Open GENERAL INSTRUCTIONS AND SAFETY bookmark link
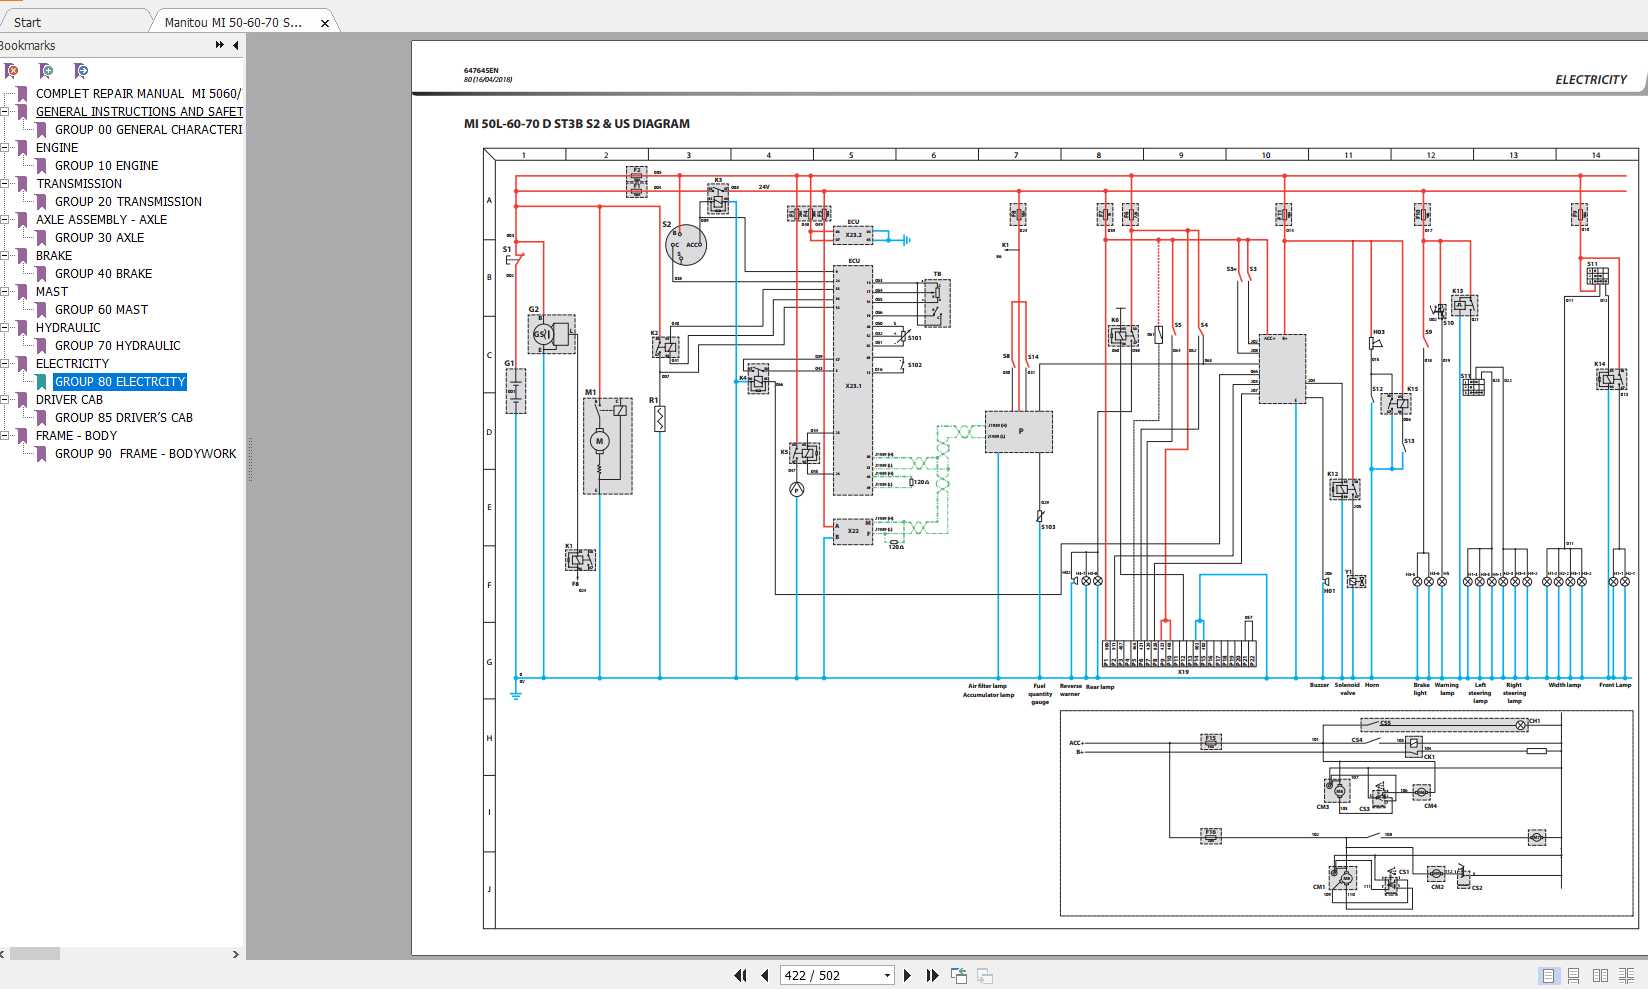This screenshot has width=1648, height=989. click(x=139, y=112)
